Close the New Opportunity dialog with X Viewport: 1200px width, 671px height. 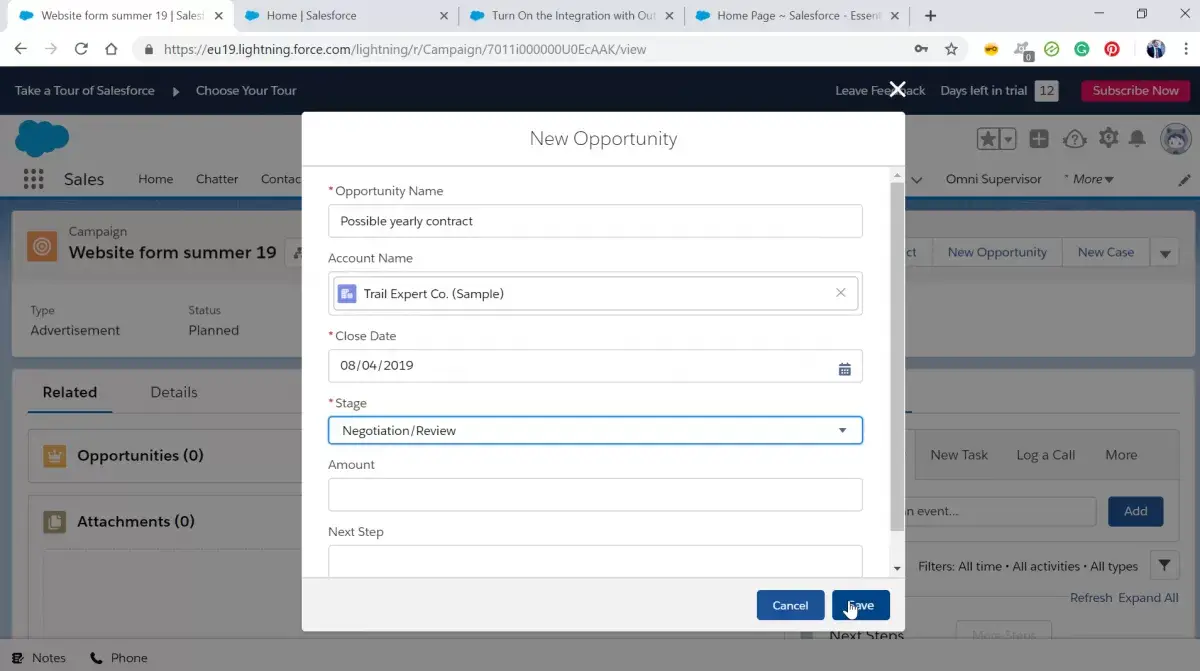(897, 90)
